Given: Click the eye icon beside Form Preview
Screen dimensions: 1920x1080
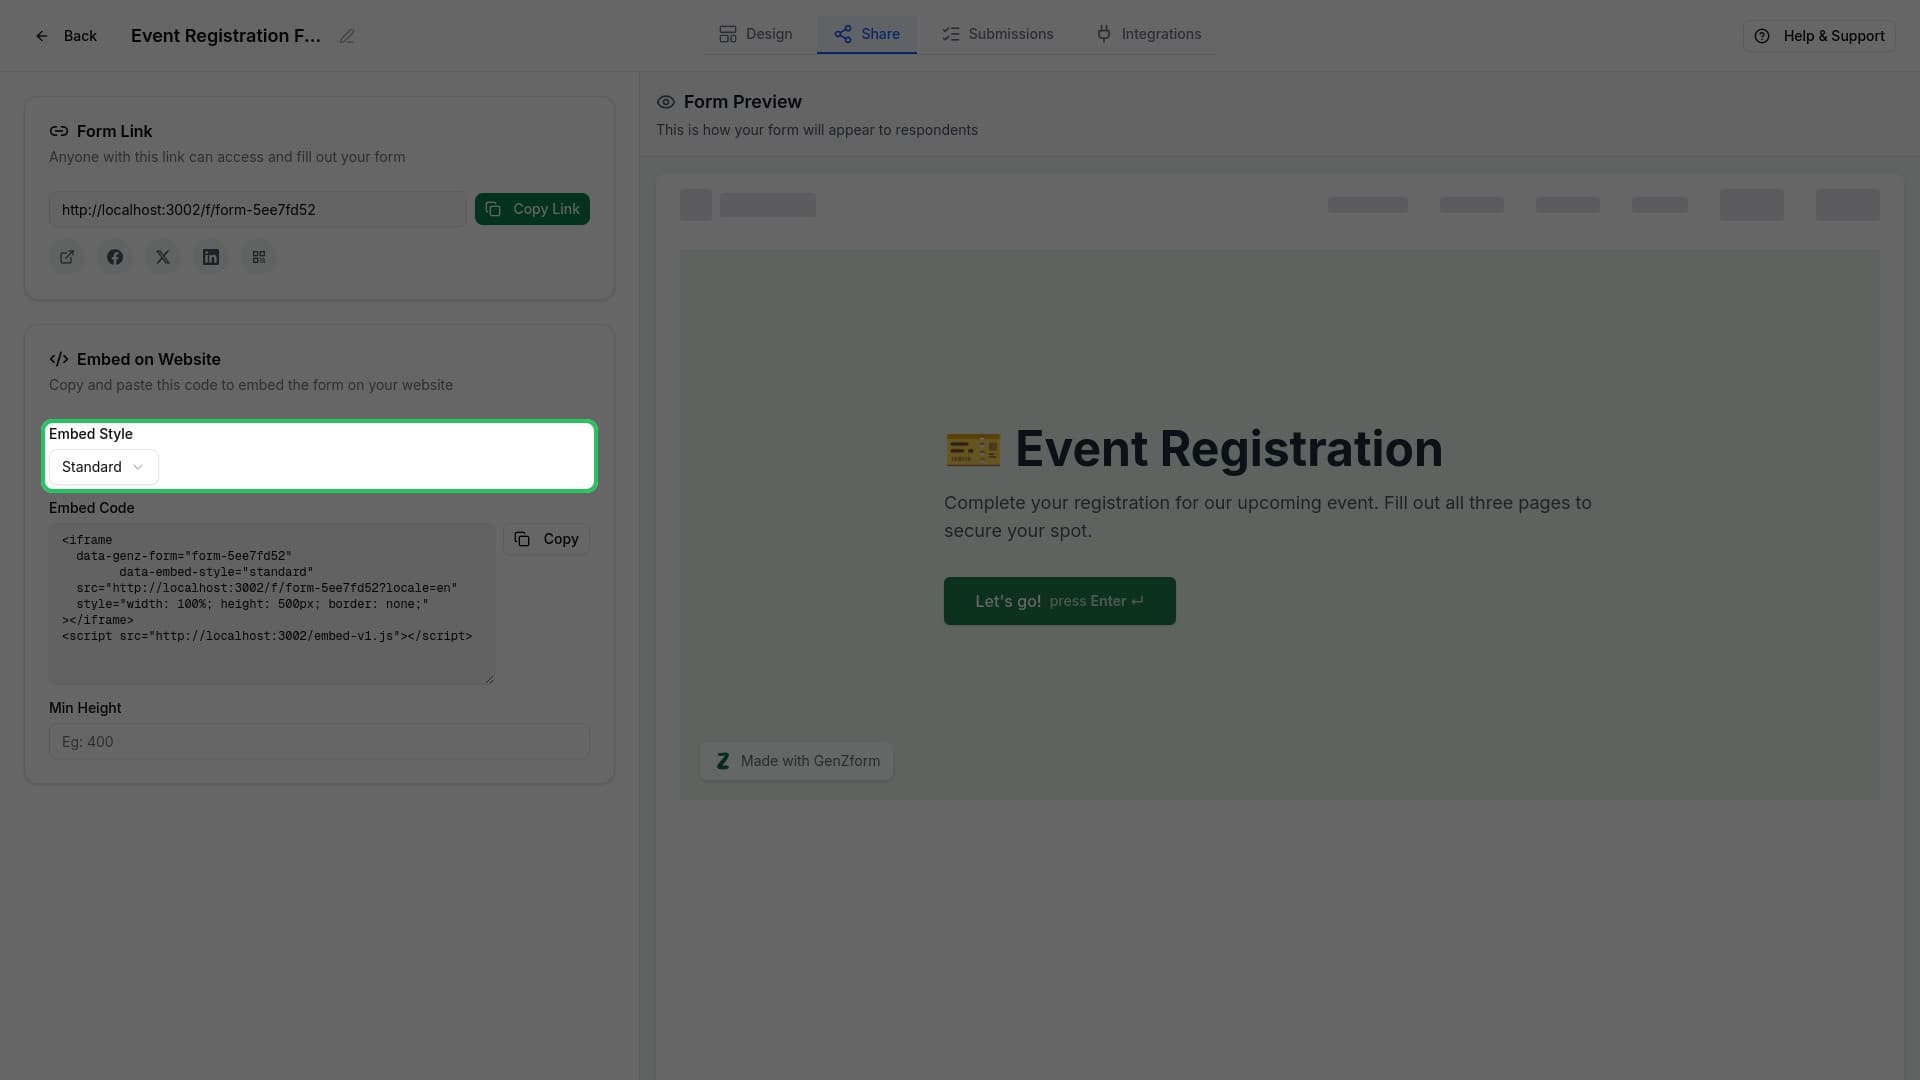Looking at the screenshot, I should point(666,101).
